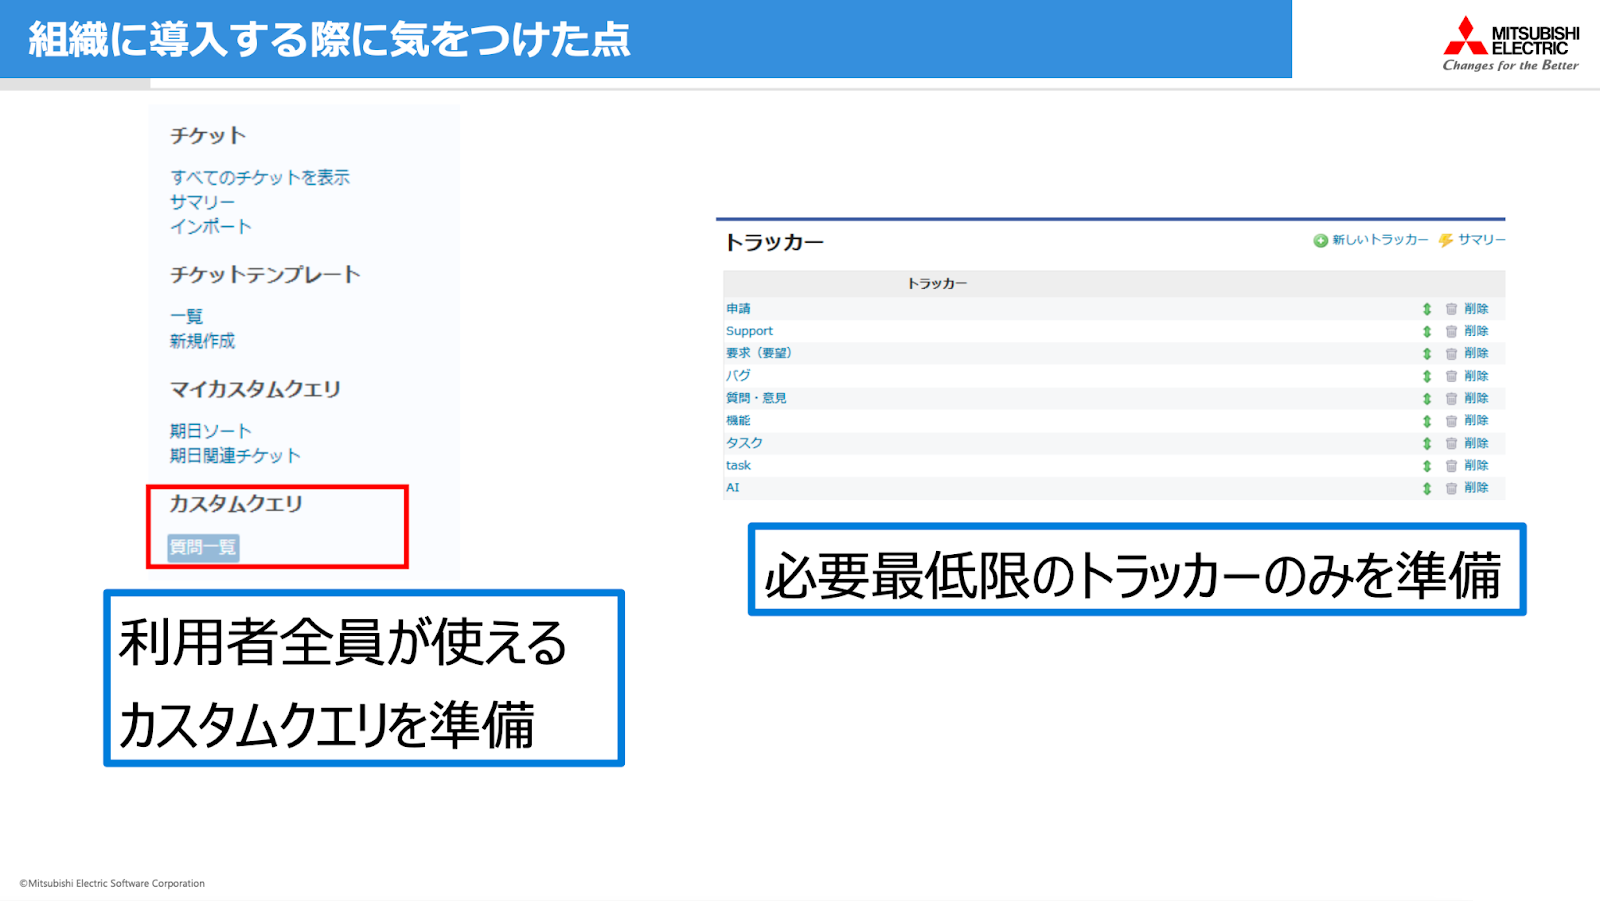
Task: Open the タスク tracker
Action: pyautogui.click(x=744, y=443)
